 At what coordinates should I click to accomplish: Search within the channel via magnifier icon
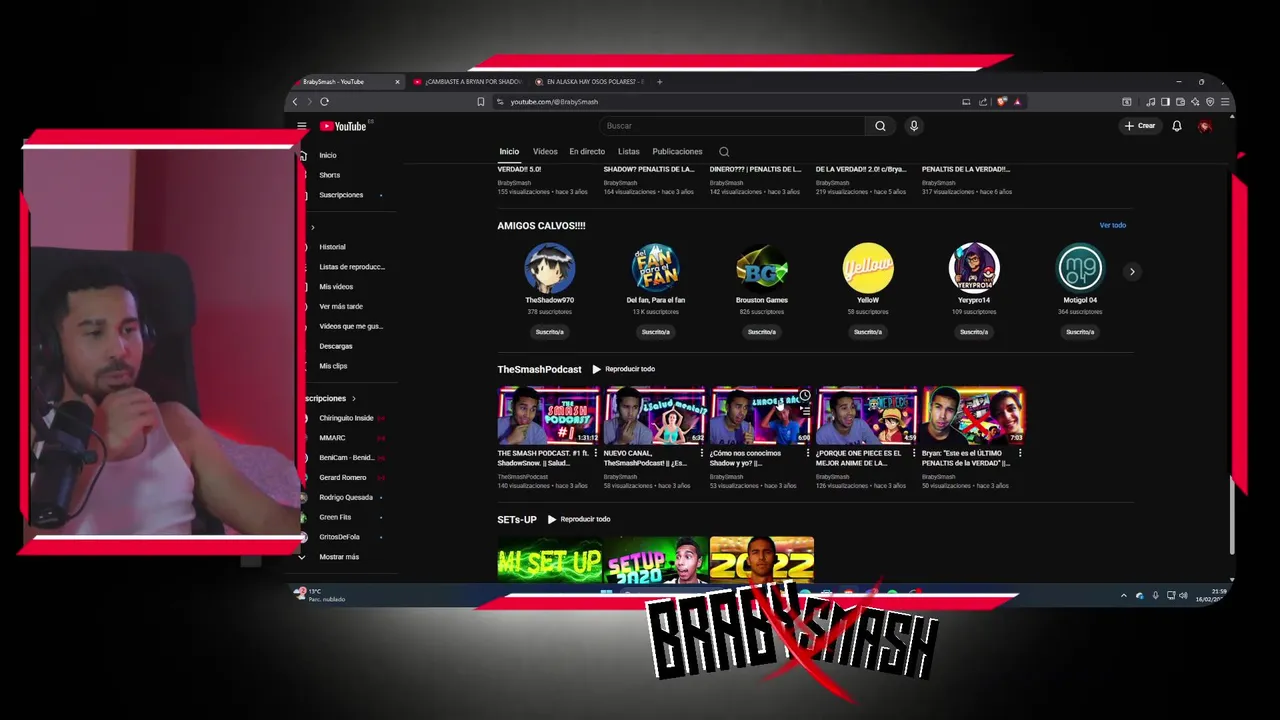coord(724,152)
